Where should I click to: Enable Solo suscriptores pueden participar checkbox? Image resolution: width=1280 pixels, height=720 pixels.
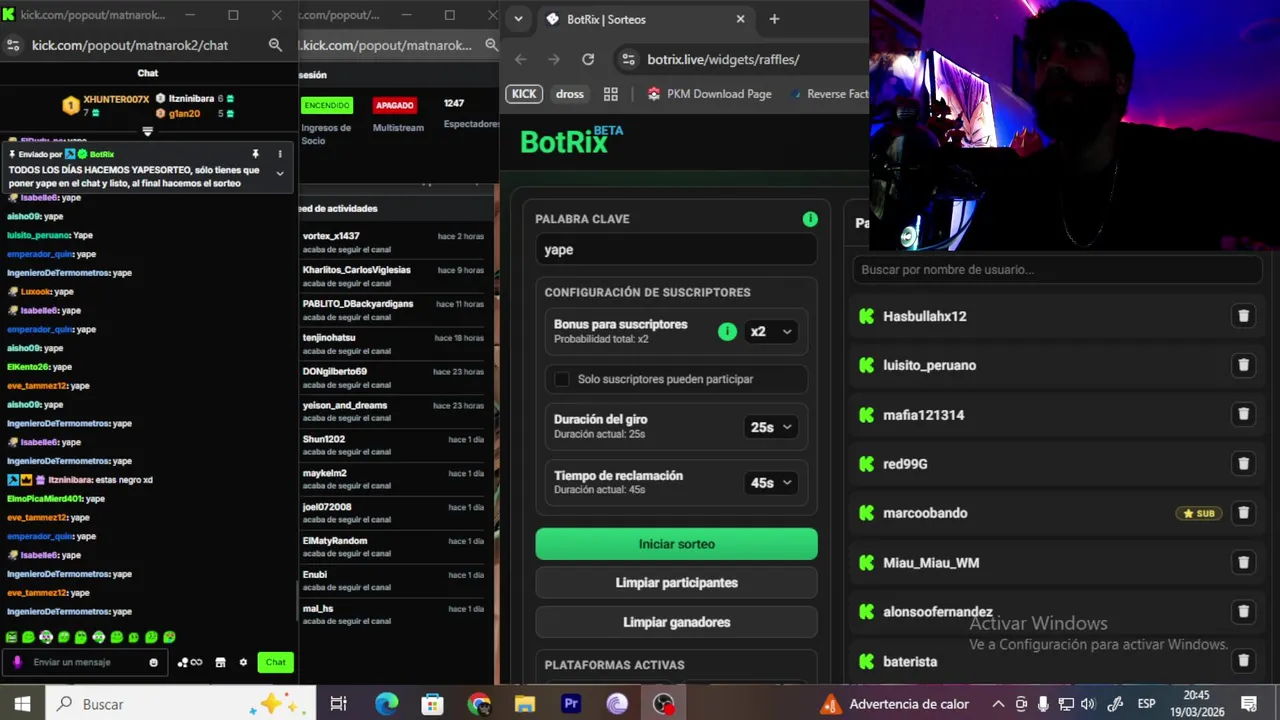(562, 379)
